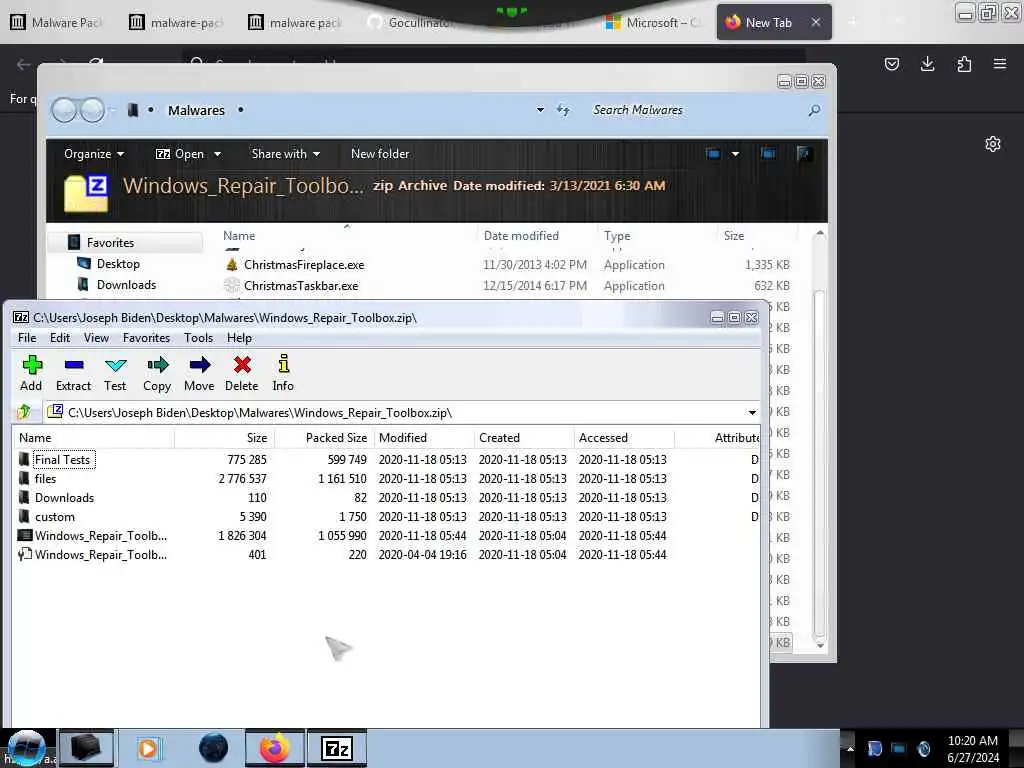Viewport: 1024px width, 768px height.
Task: Switch to the Goculinator browser tab
Action: click(x=411, y=22)
